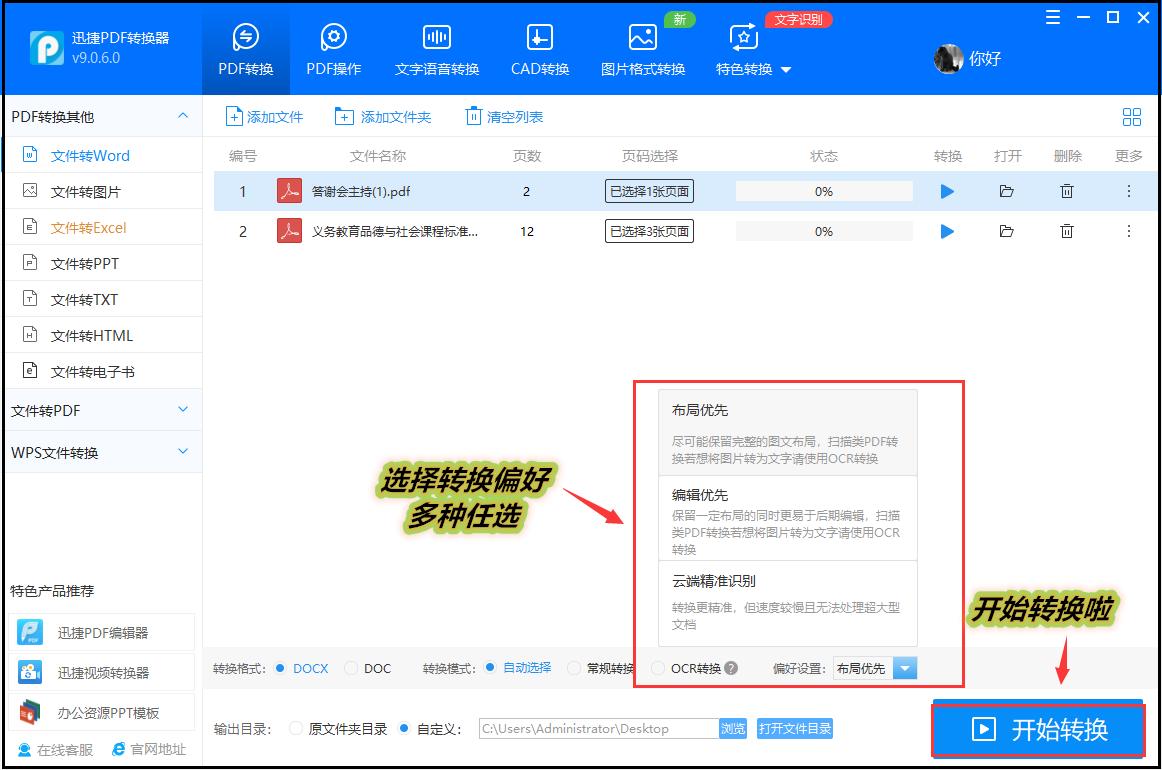Click the 清空列表 clear list icon
Viewport: 1162px width, 770px height.
click(473, 116)
